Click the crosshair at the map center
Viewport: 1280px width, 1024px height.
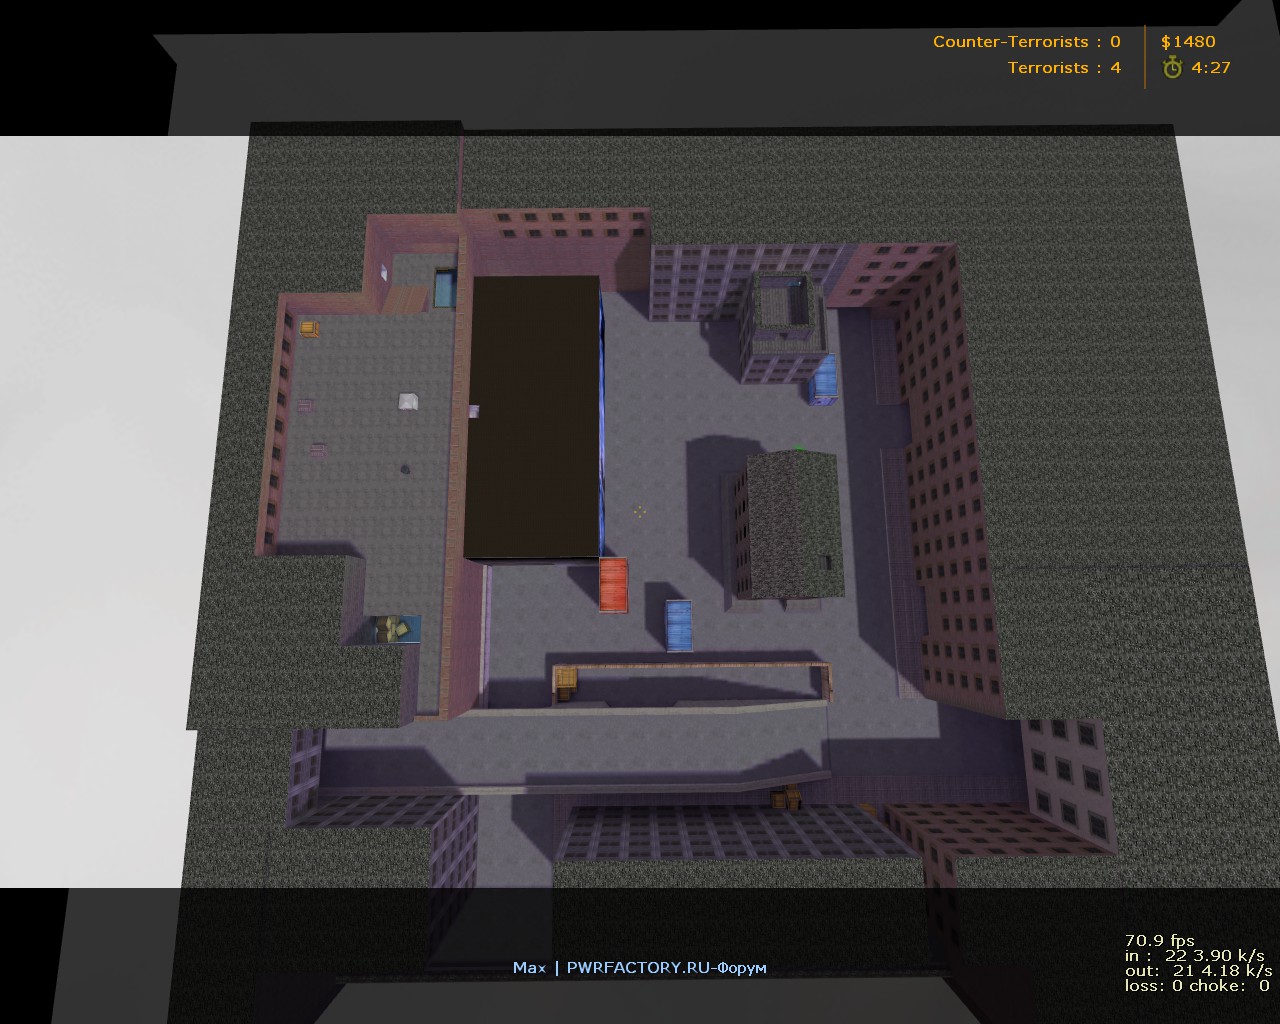point(640,512)
